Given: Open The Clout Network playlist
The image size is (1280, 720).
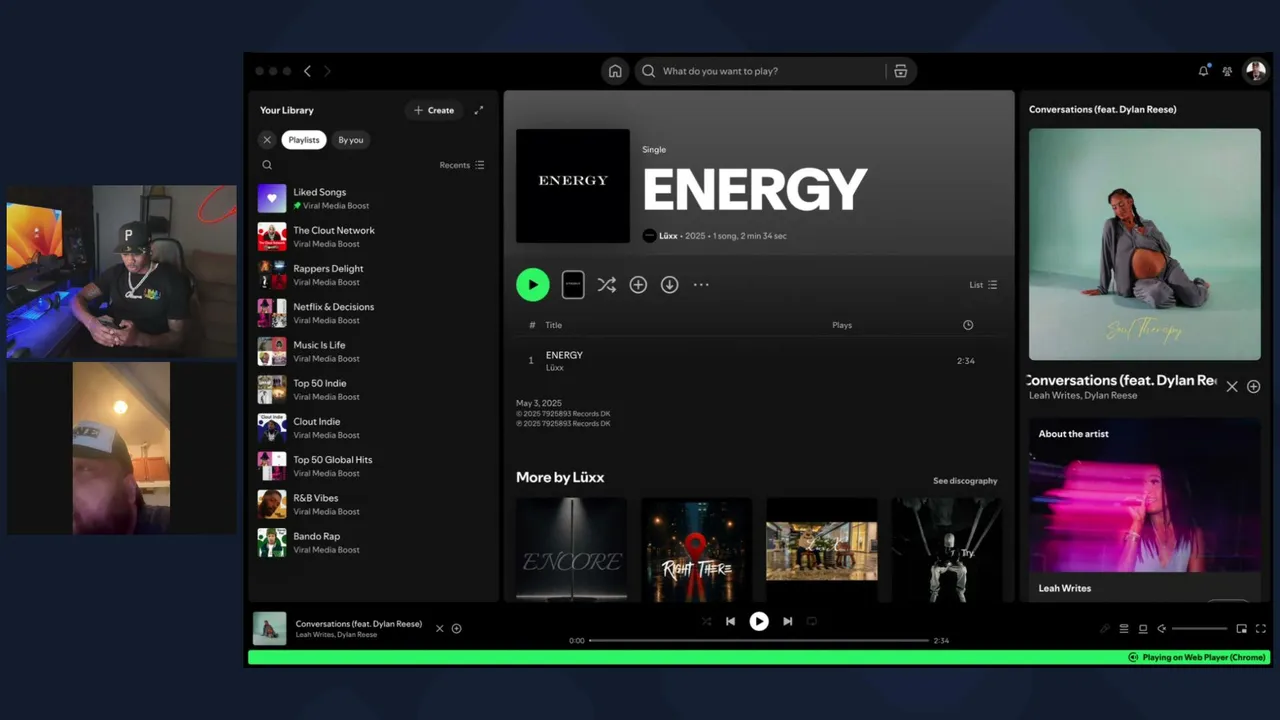Looking at the screenshot, I should pos(372,237).
